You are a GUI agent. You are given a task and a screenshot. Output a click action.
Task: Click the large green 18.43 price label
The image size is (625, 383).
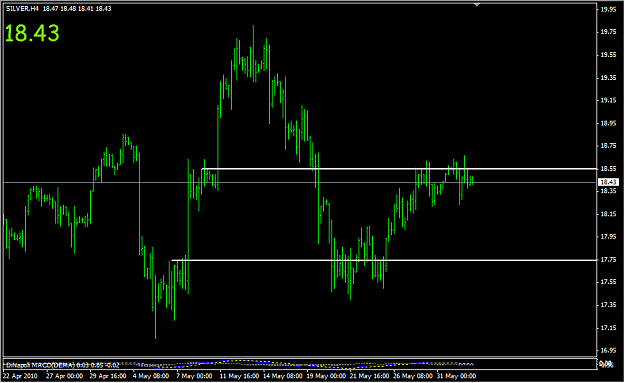pyautogui.click(x=32, y=33)
